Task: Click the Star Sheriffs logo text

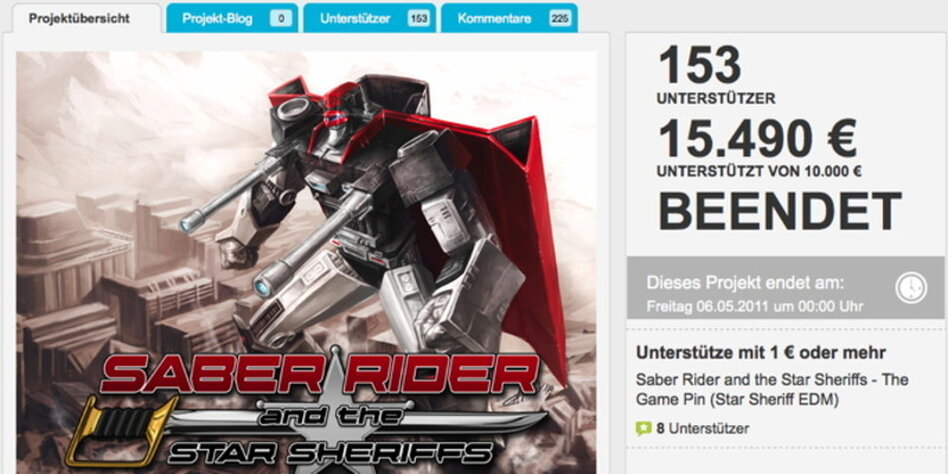Action: [x=330, y=452]
